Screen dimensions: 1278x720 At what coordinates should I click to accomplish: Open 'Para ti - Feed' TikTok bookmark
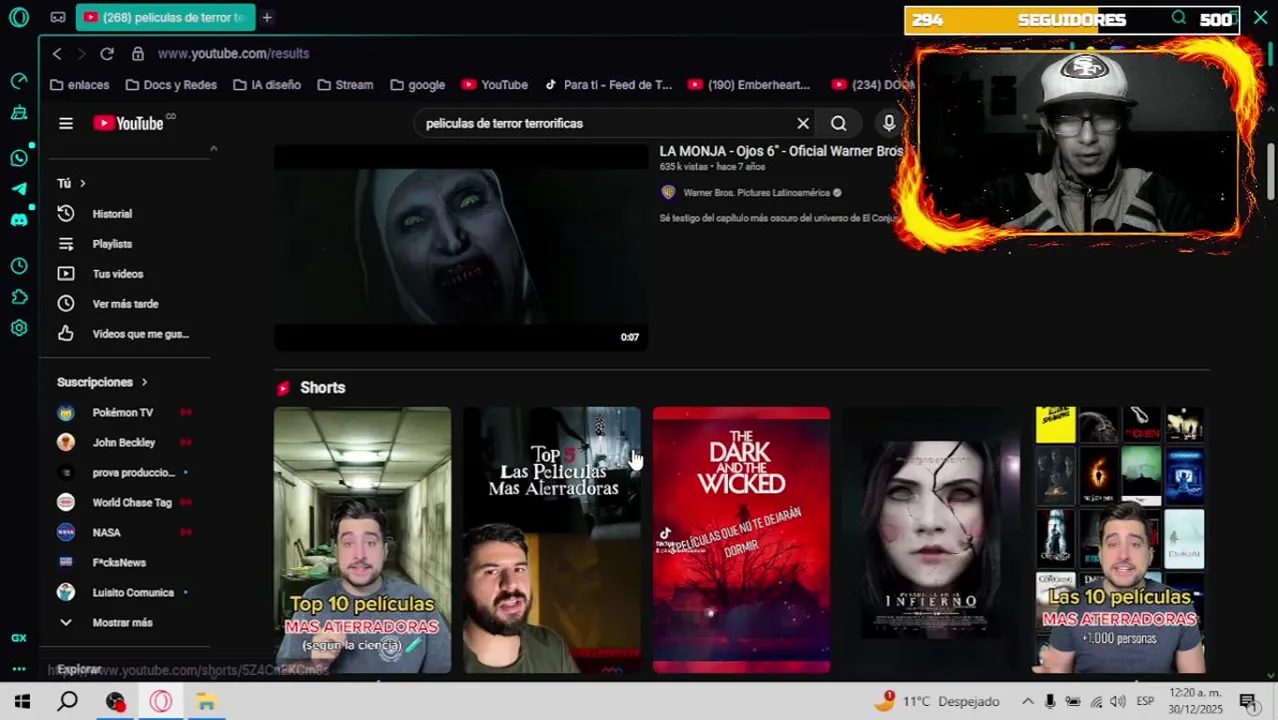click(x=608, y=85)
